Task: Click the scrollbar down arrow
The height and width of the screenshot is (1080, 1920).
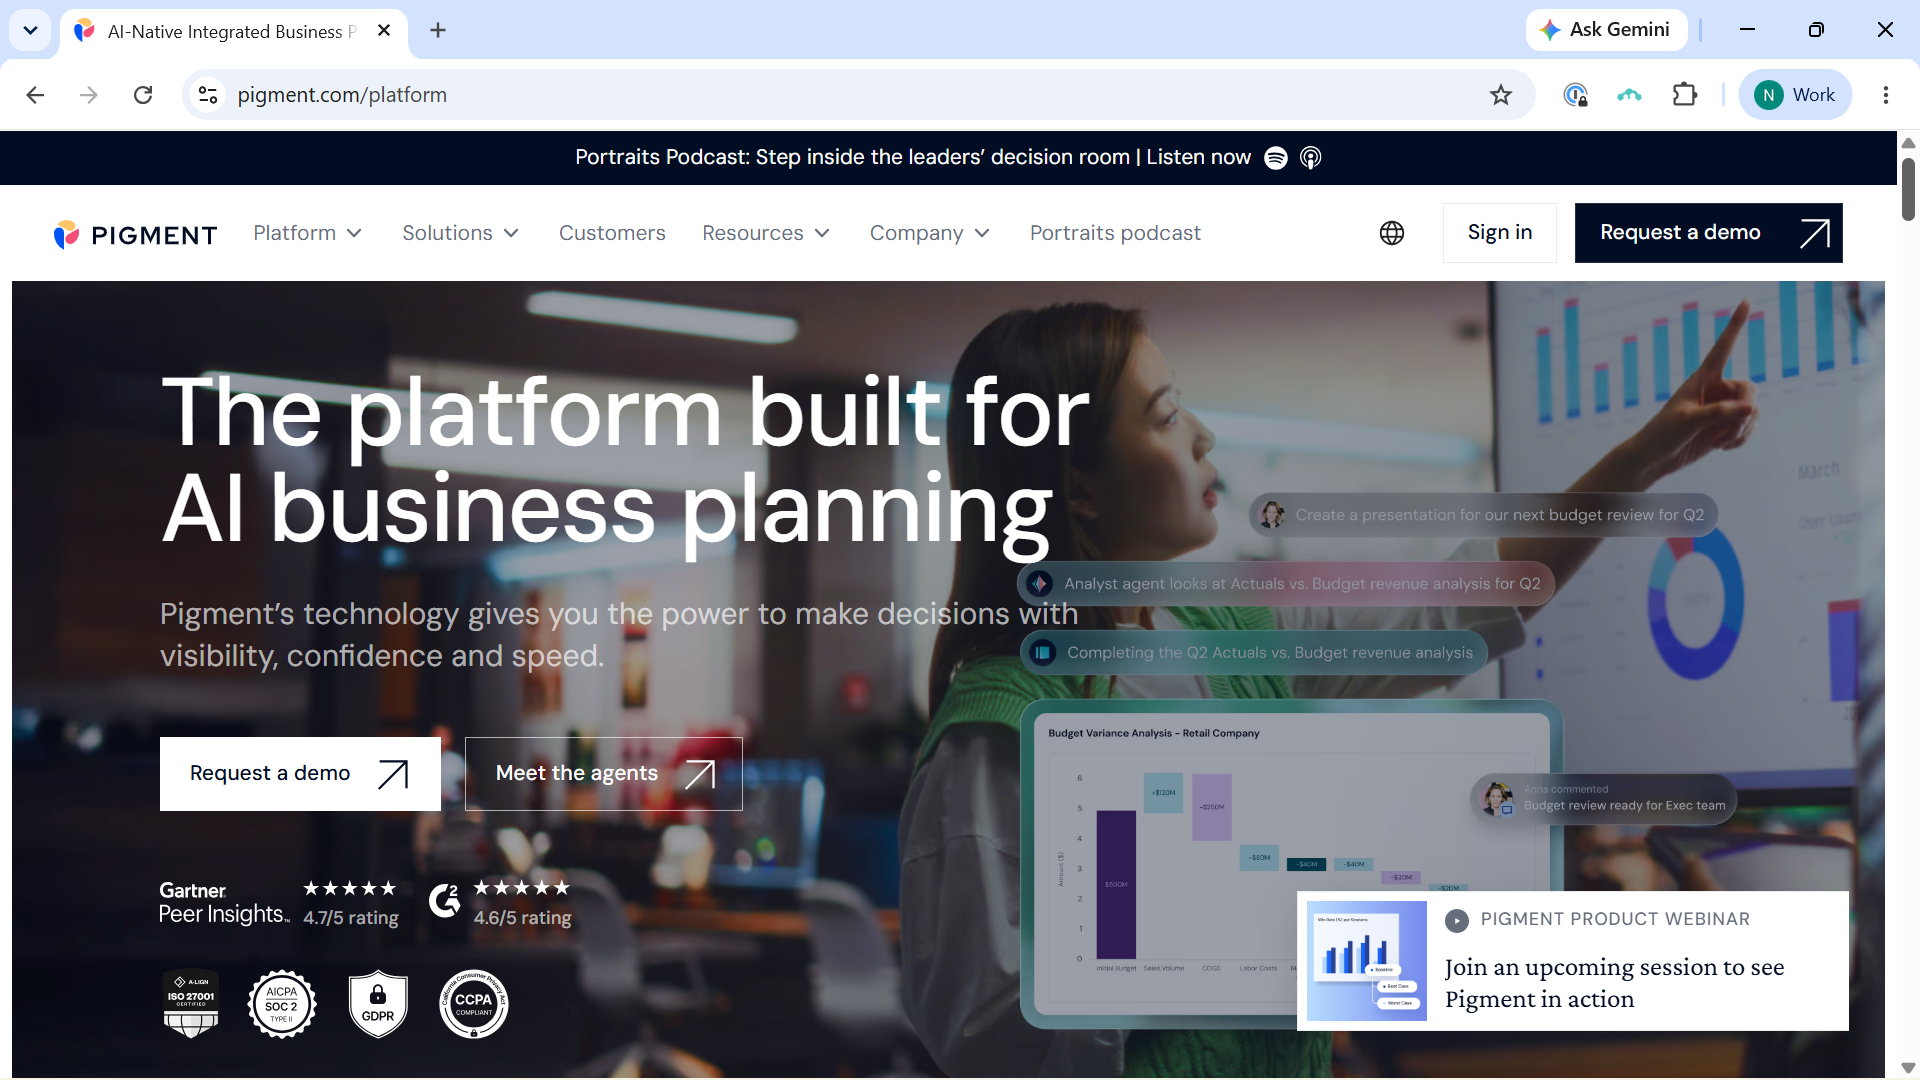Action: (1908, 1068)
